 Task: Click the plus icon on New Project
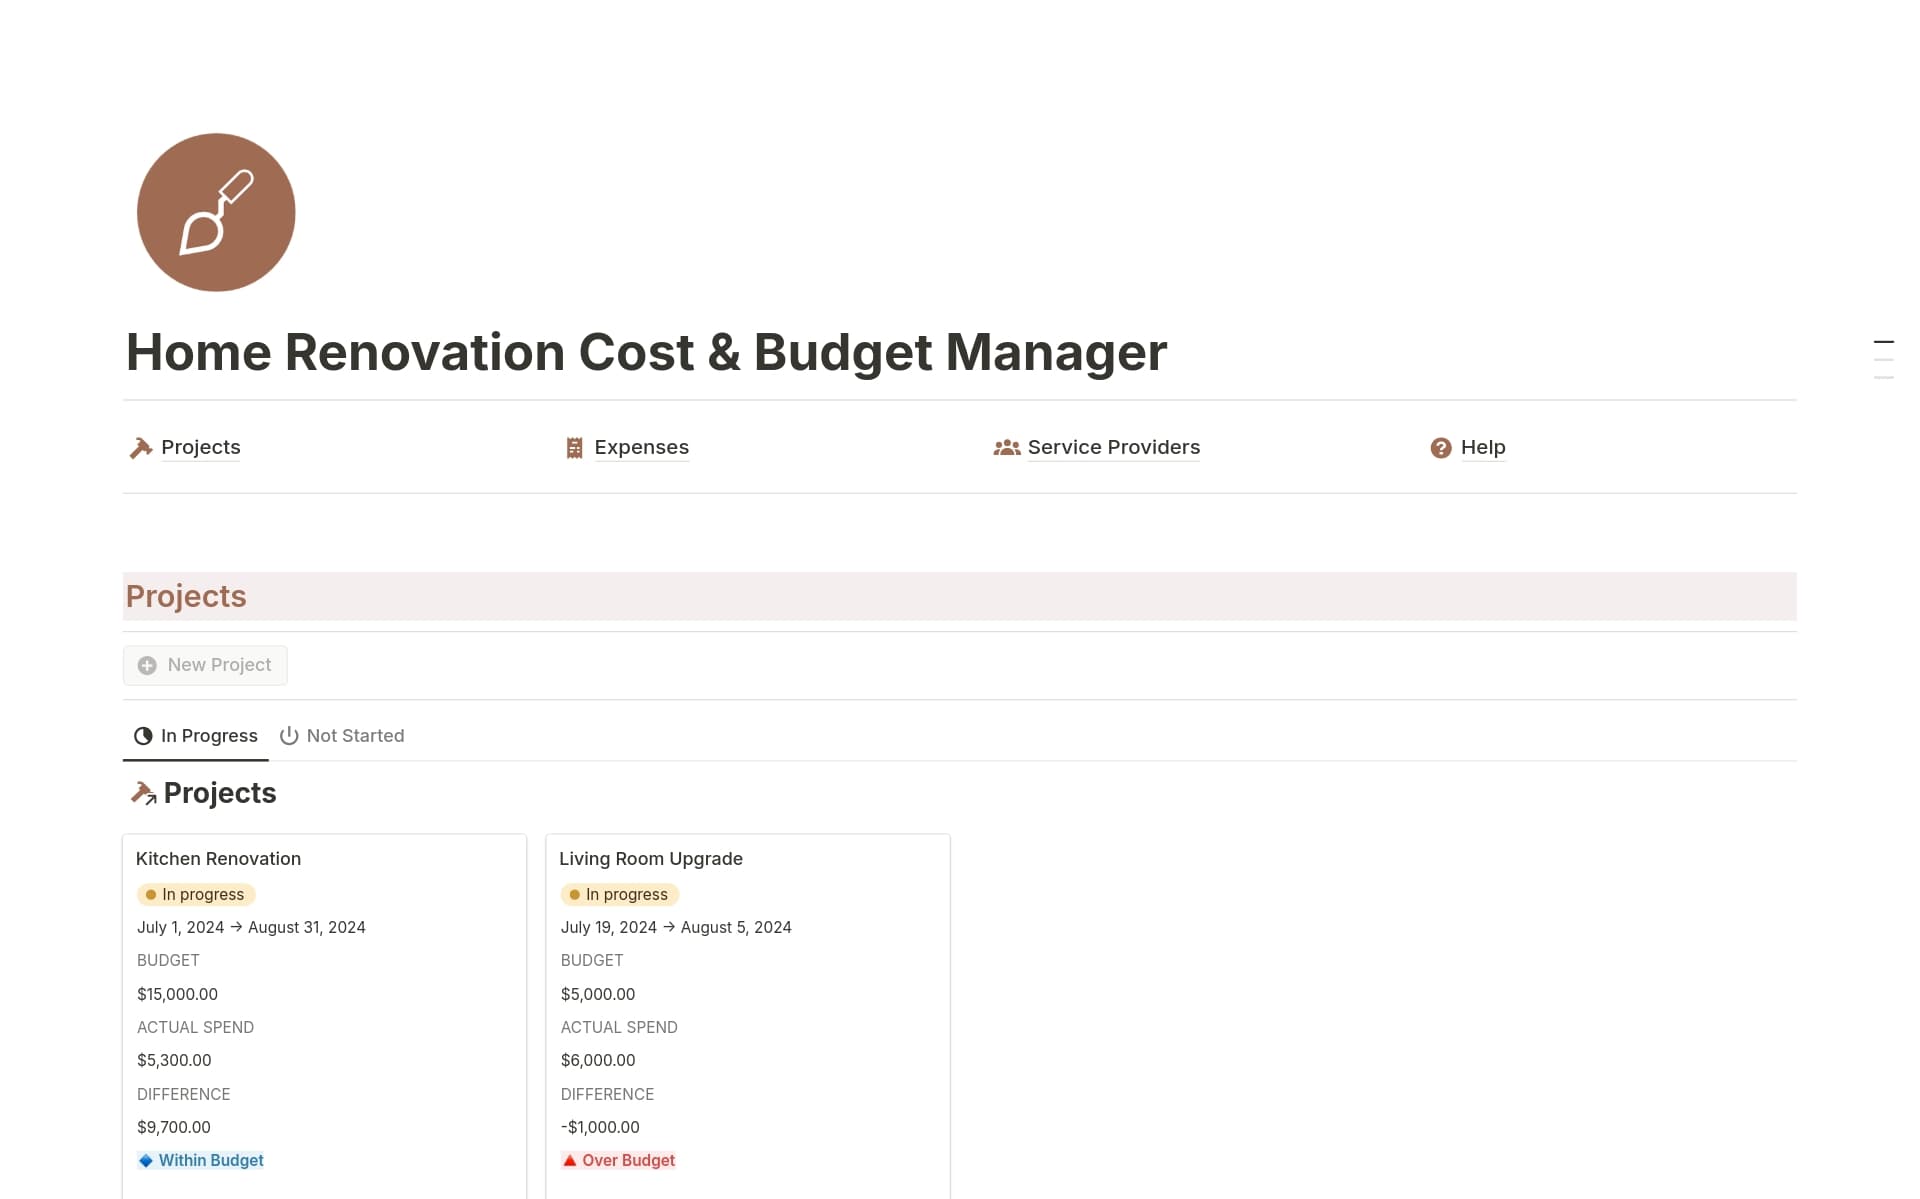tap(147, 665)
